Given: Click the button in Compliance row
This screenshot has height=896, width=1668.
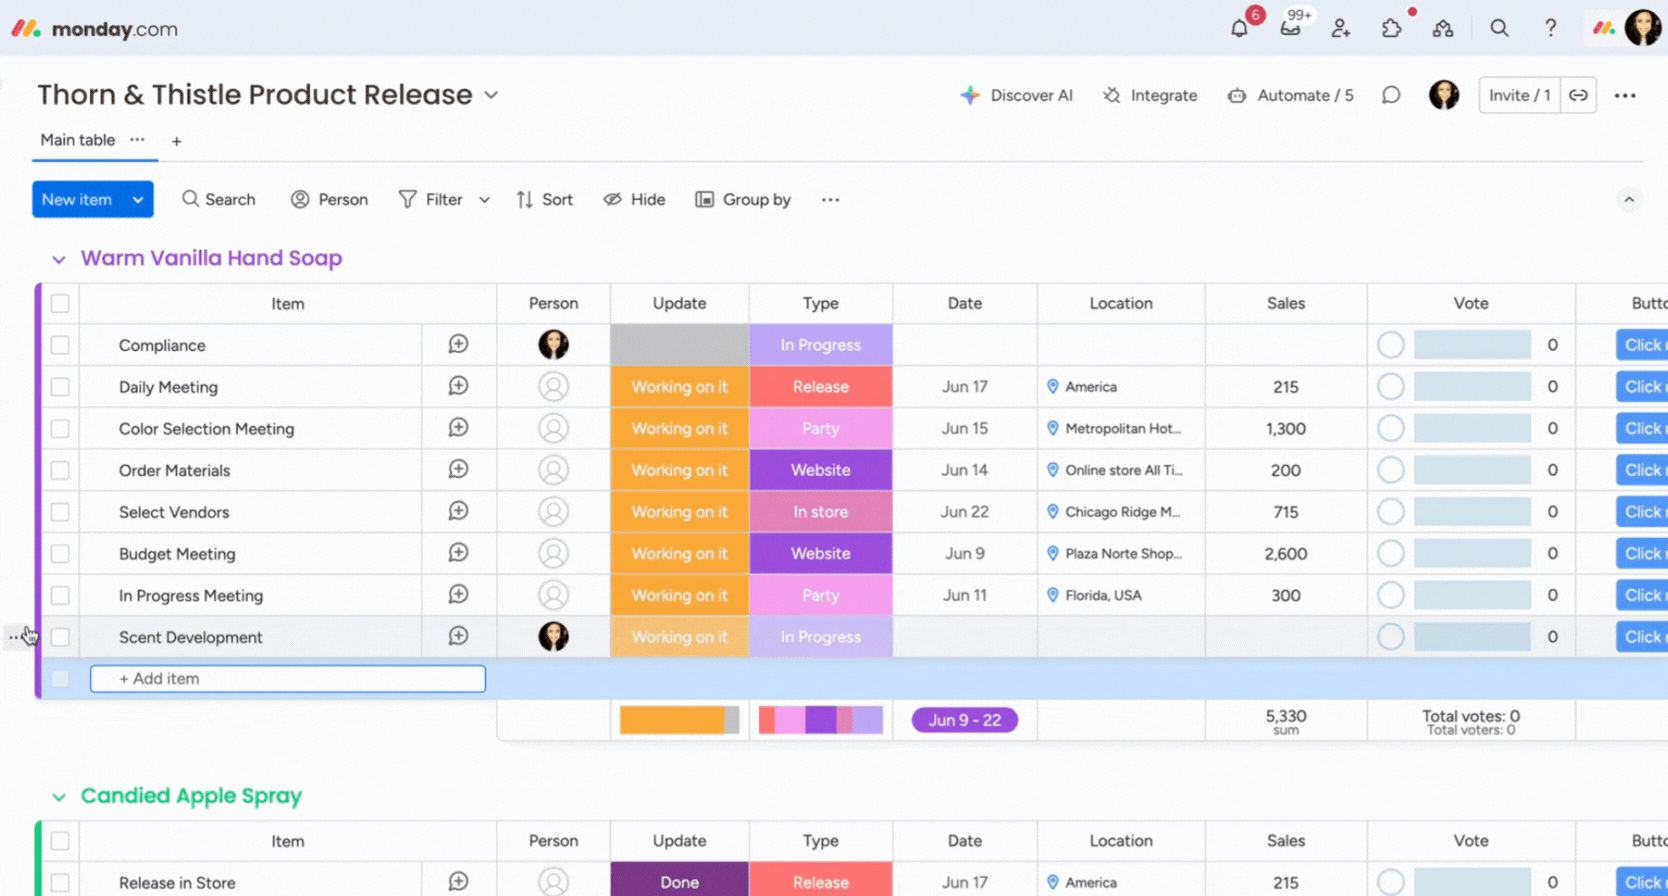Looking at the screenshot, I should click(1642, 345).
